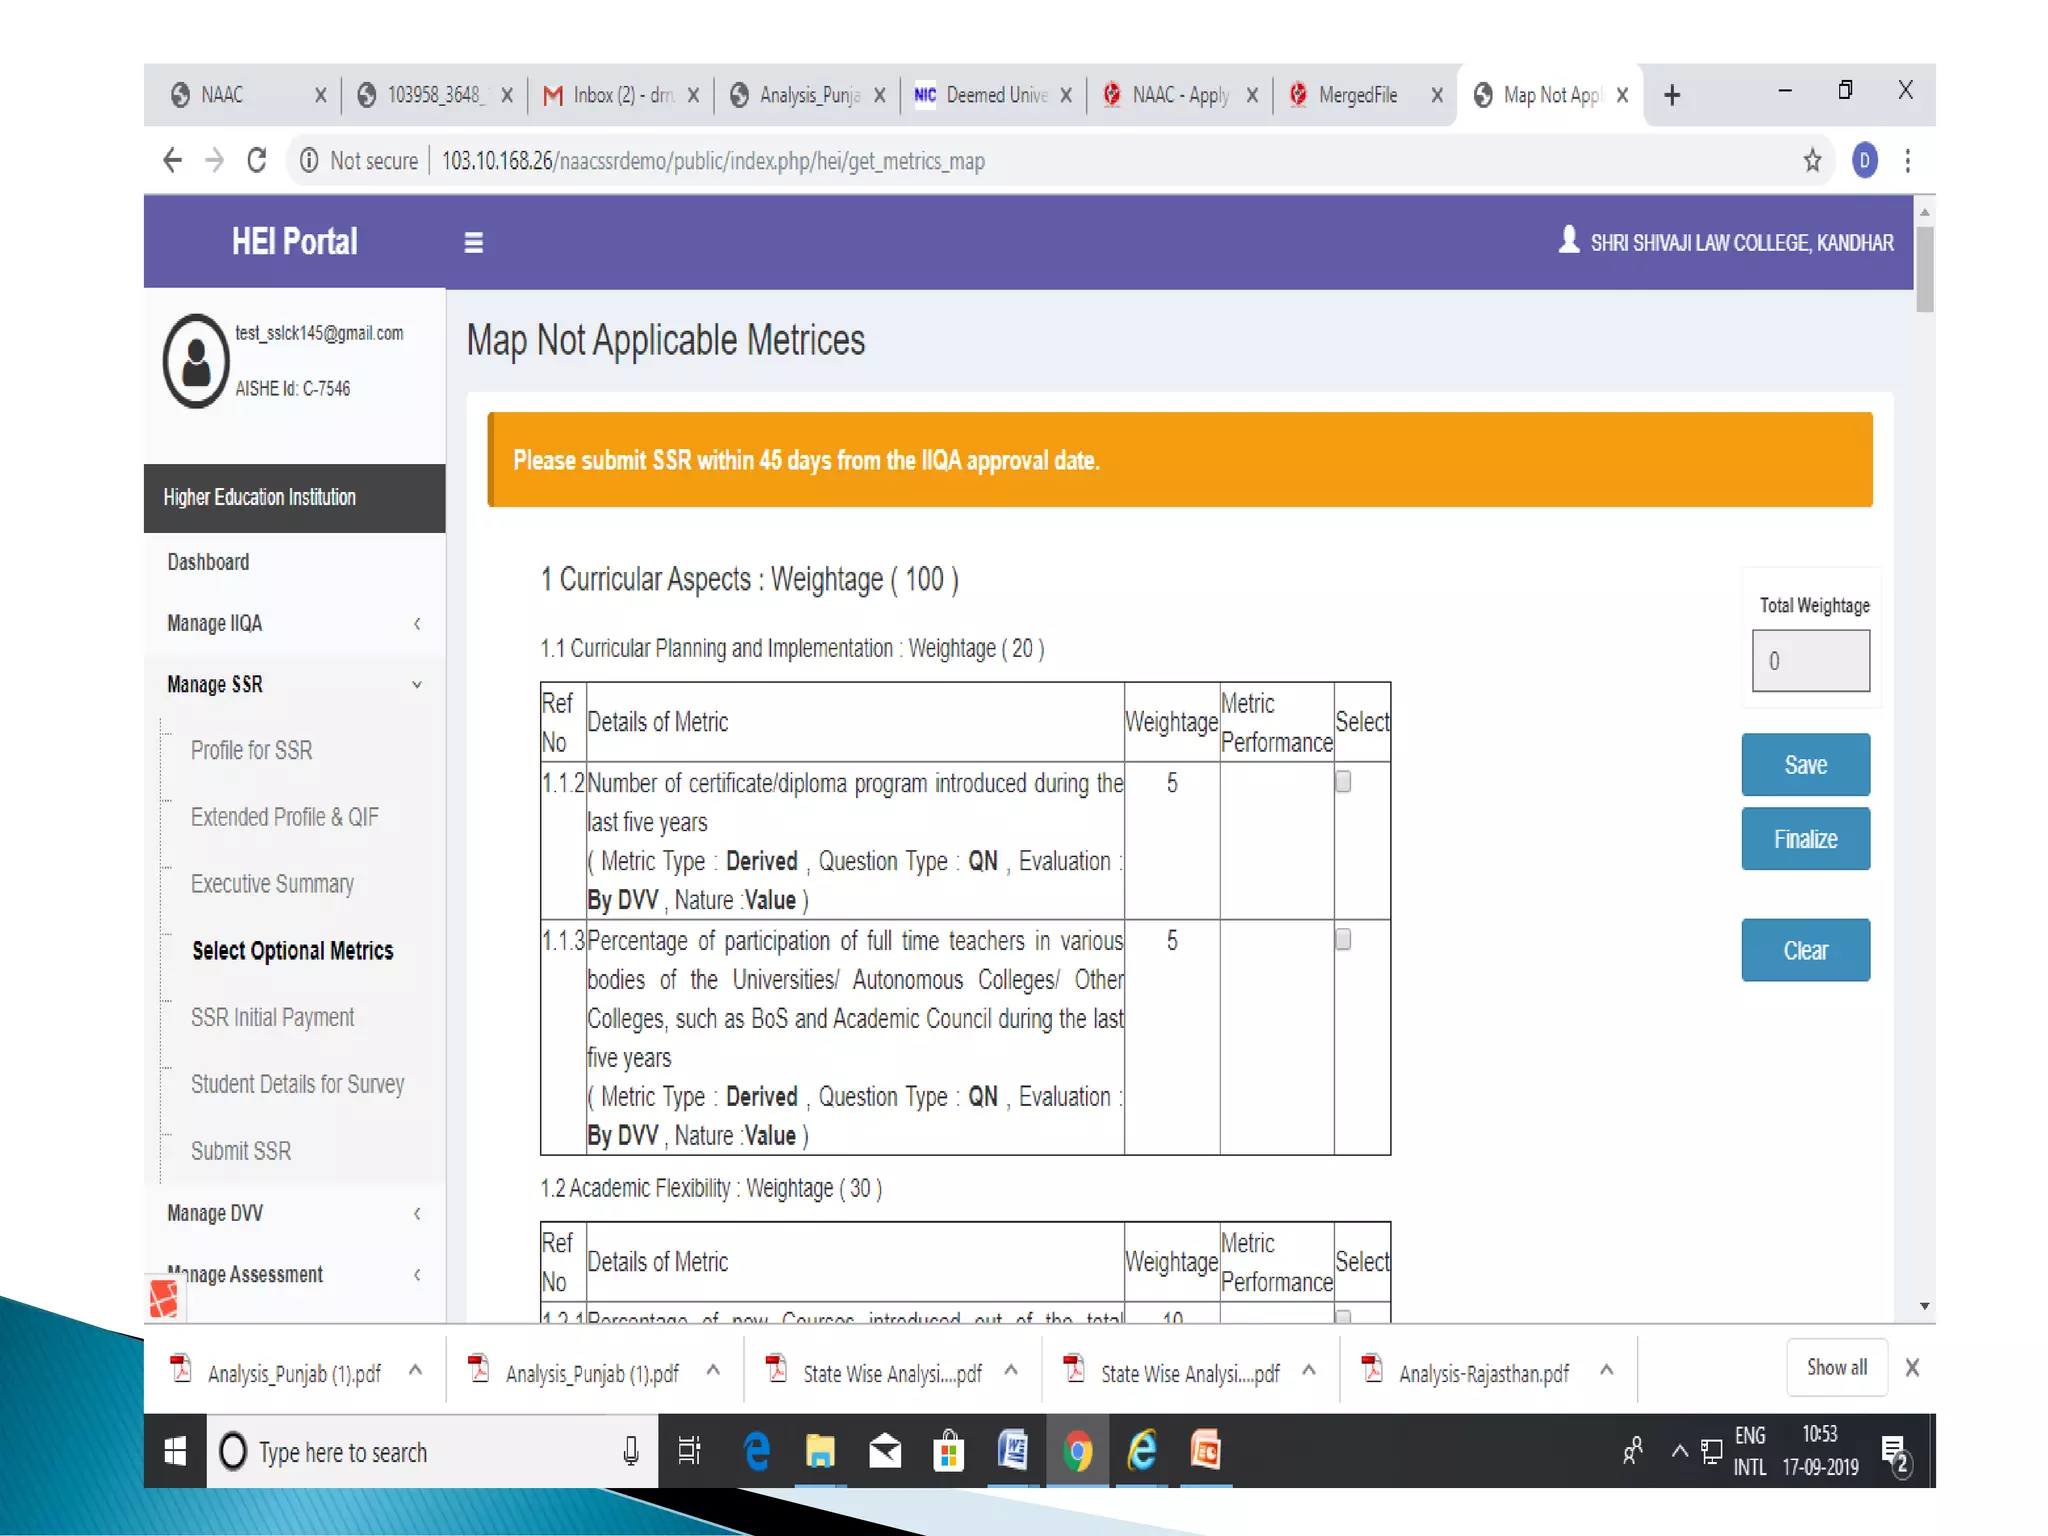Open Chrome three-dot menu

coord(1908,160)
